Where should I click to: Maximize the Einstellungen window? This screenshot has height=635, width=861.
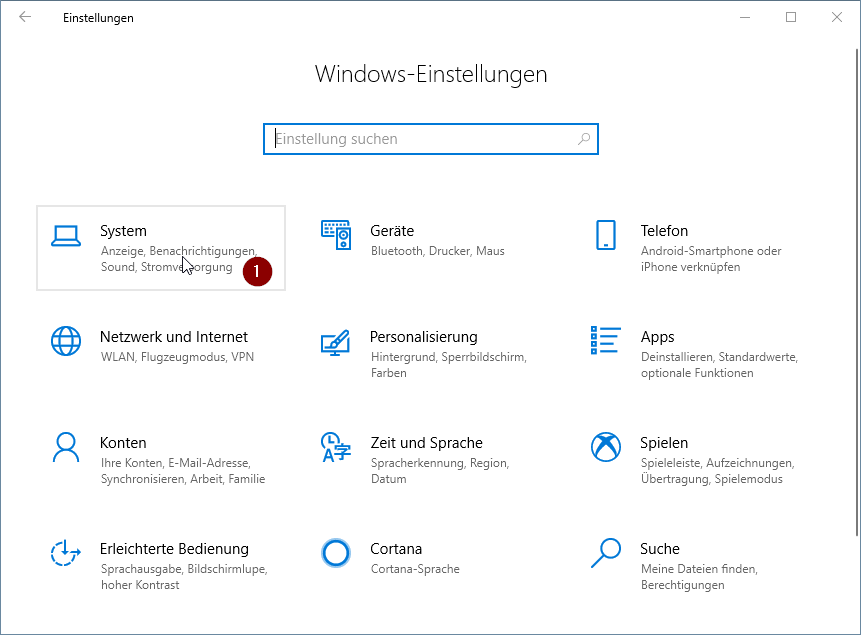pyautogui.click(x=791, y=17)
